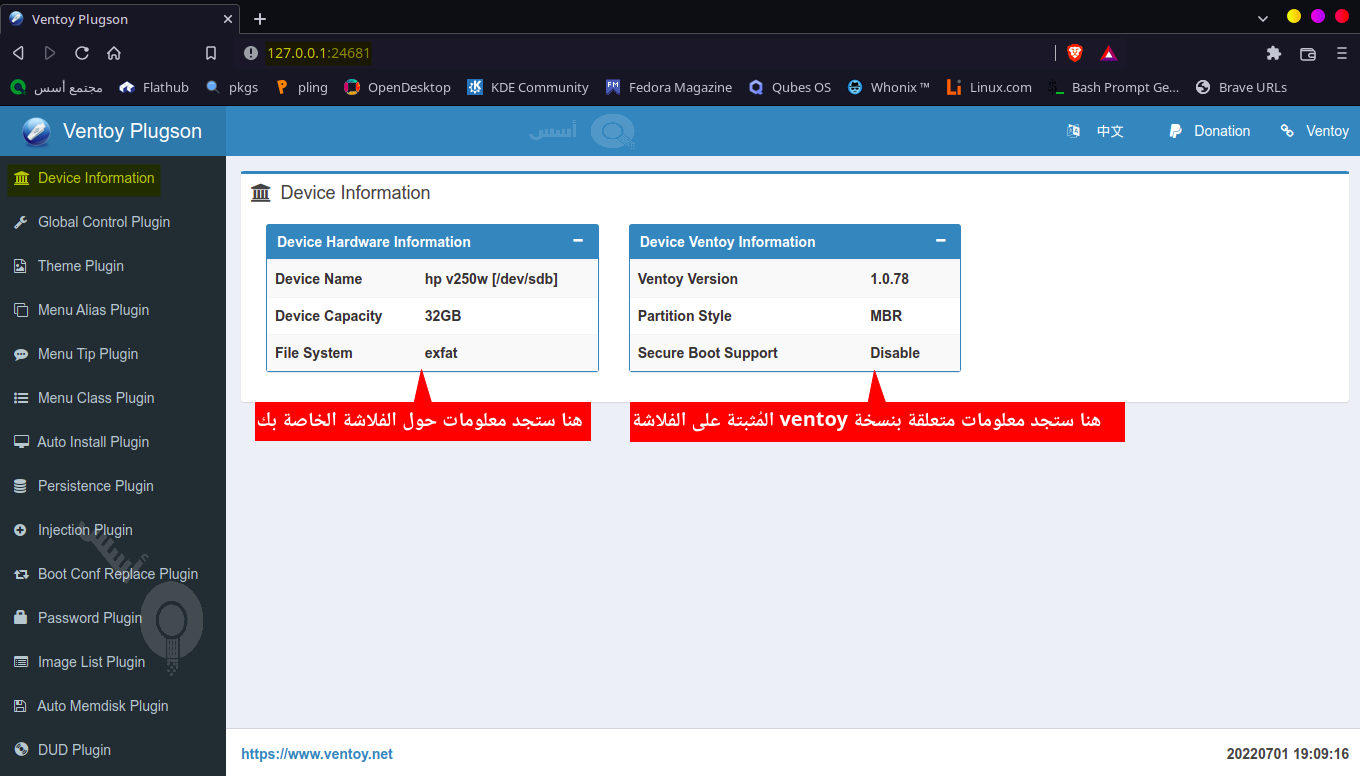The image size is (1360, 776).
Task: Open the tab search dropdown arrow
Action: click(1263, 18)
